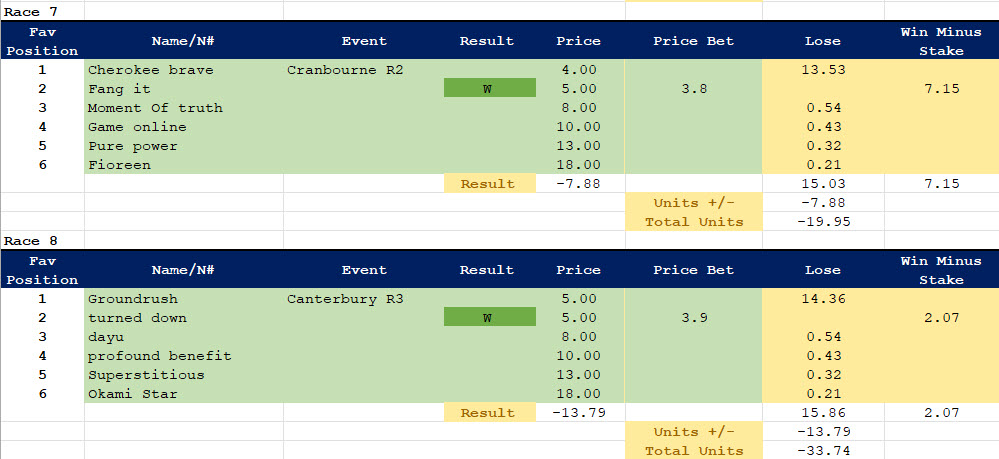Click the "Race 7" label cell
The height and width of the screenshot is (459, 999).
(x=32, y=11)
